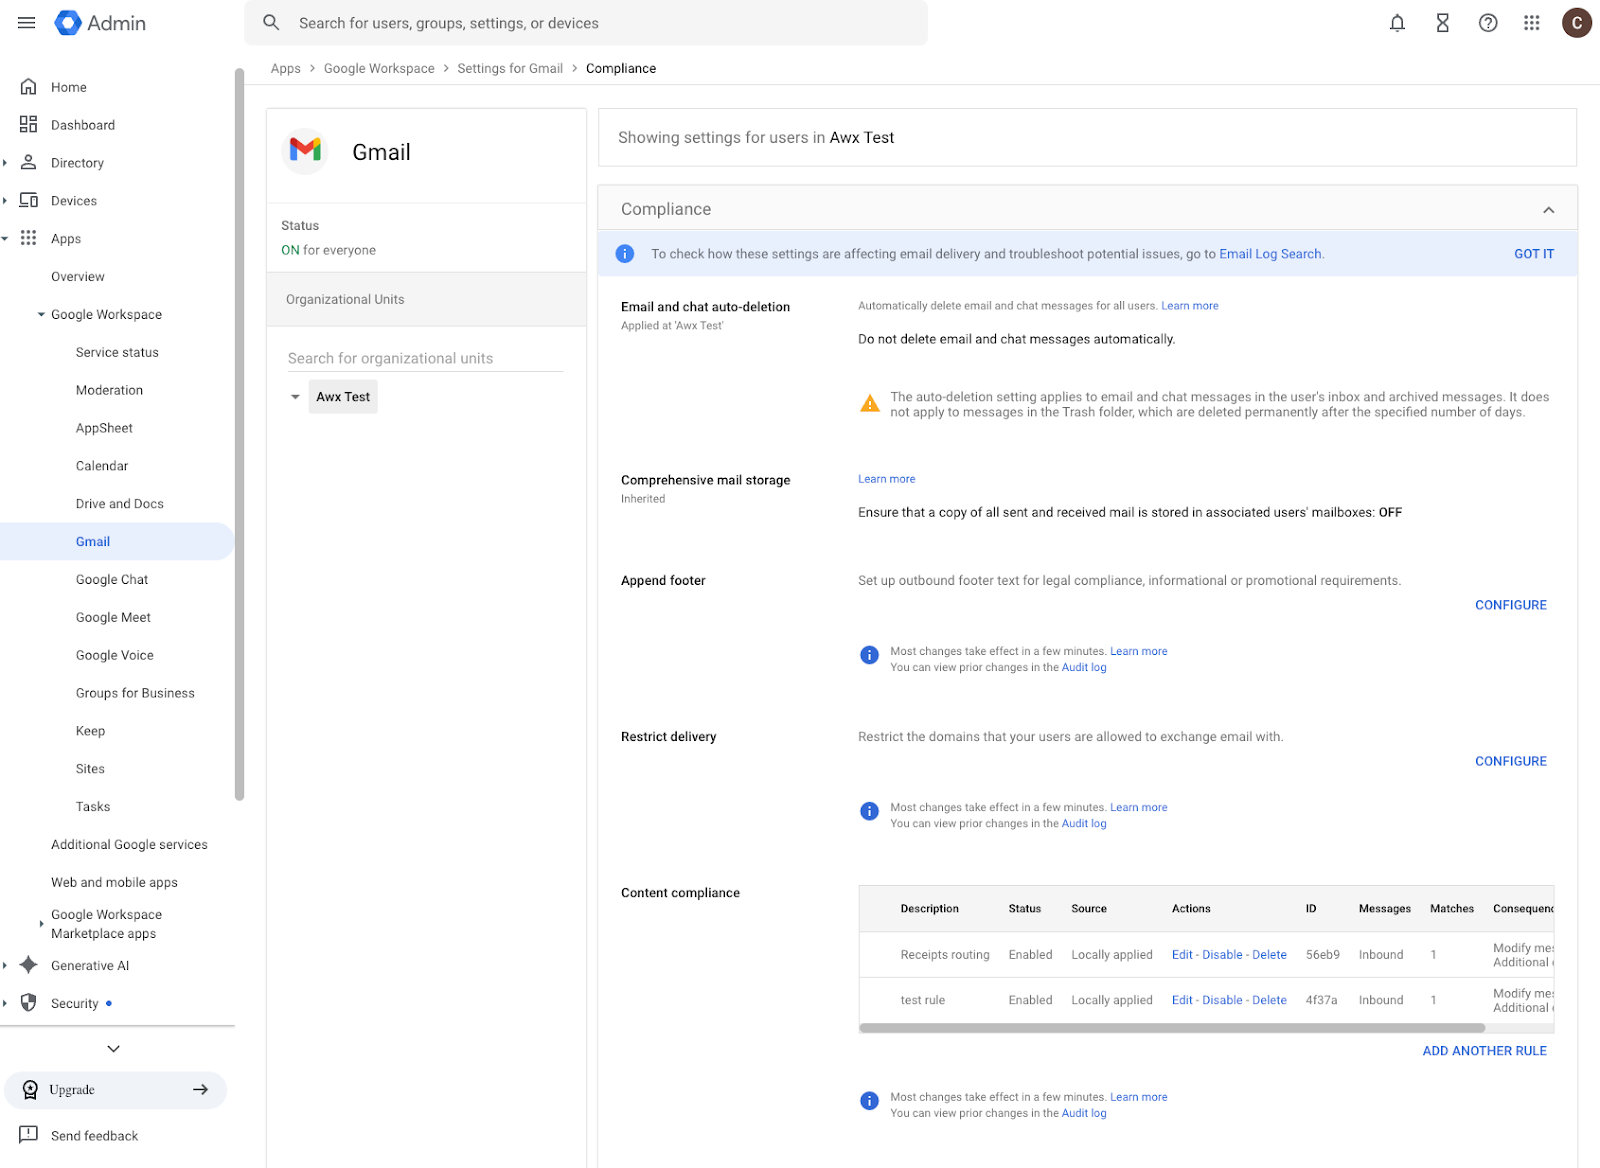Open Calendar settings in sidebar
Screen dimensions: 1600x1168
point(102,466)
